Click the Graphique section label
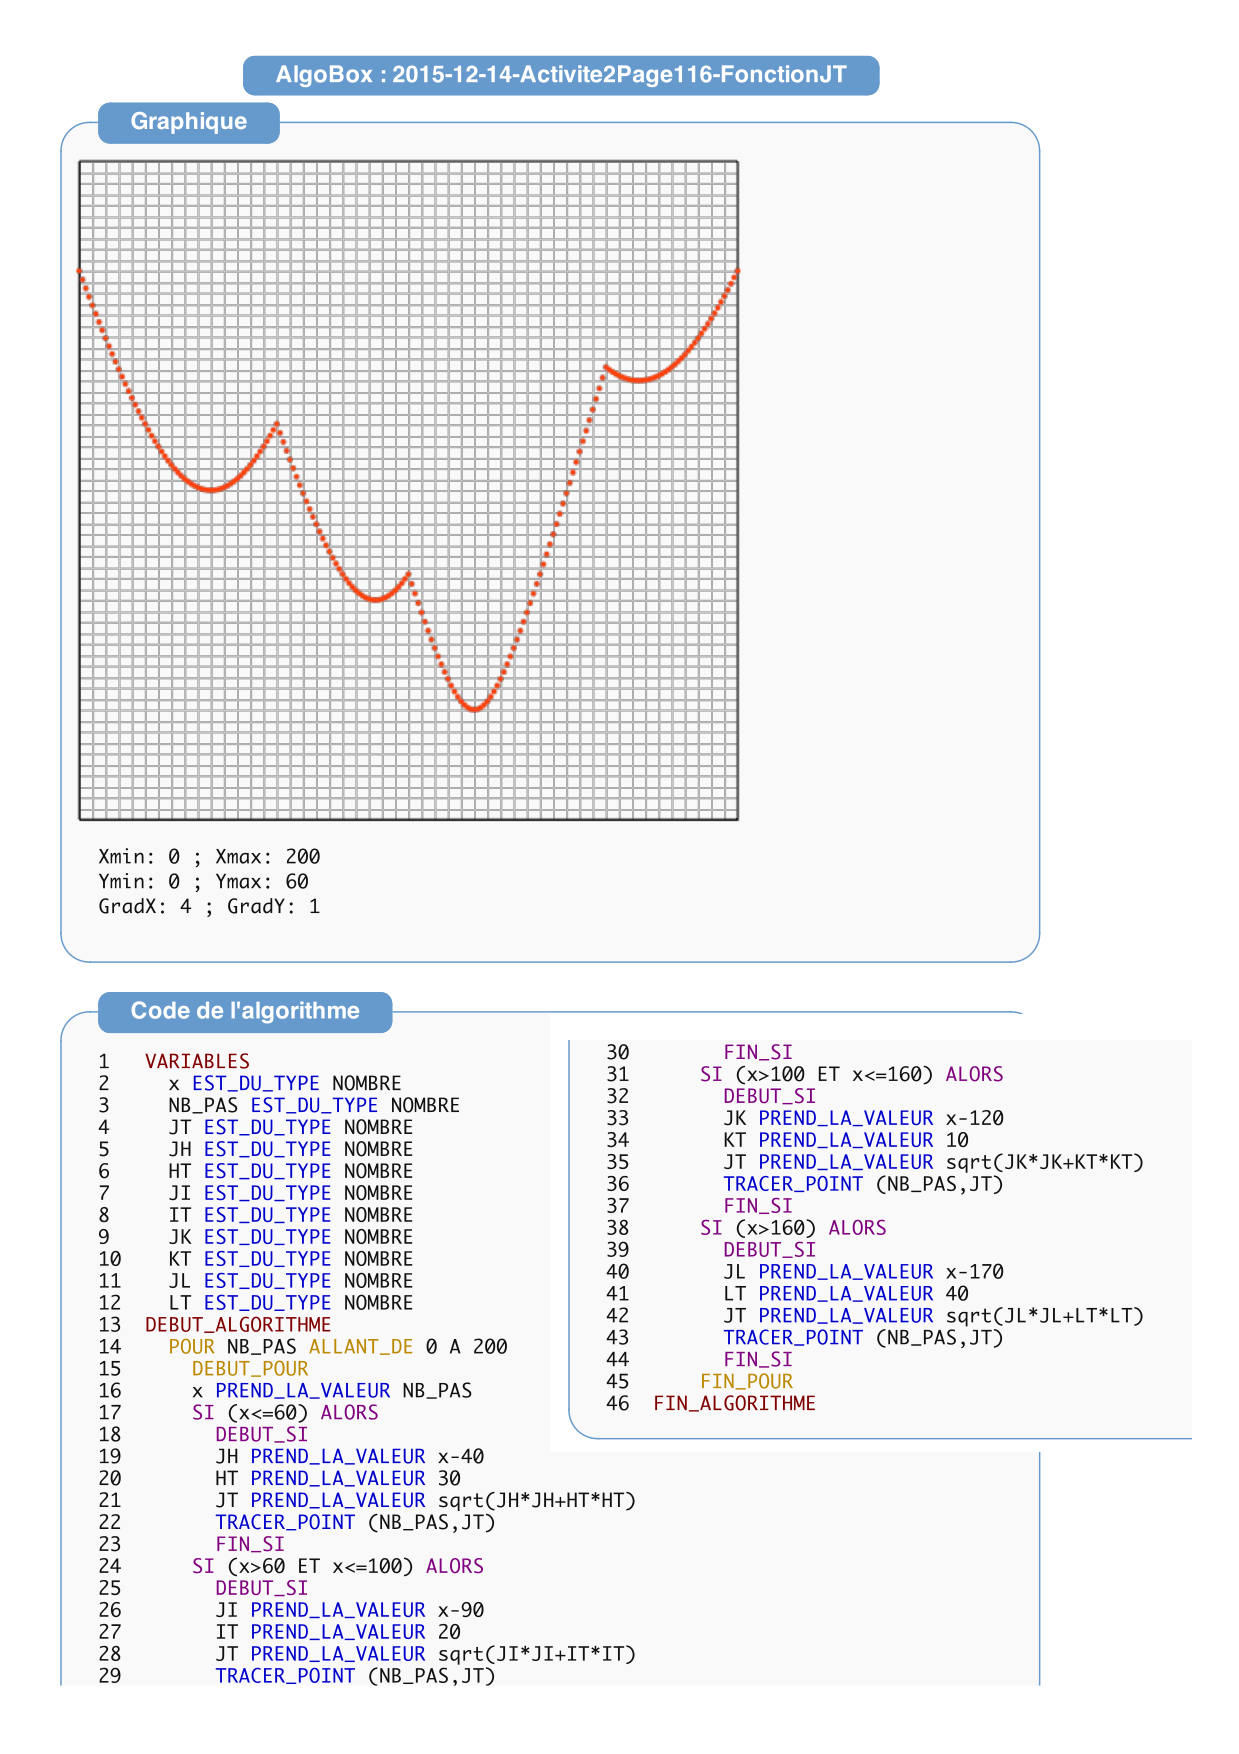1239x1754 pixels. click(189, 122)
